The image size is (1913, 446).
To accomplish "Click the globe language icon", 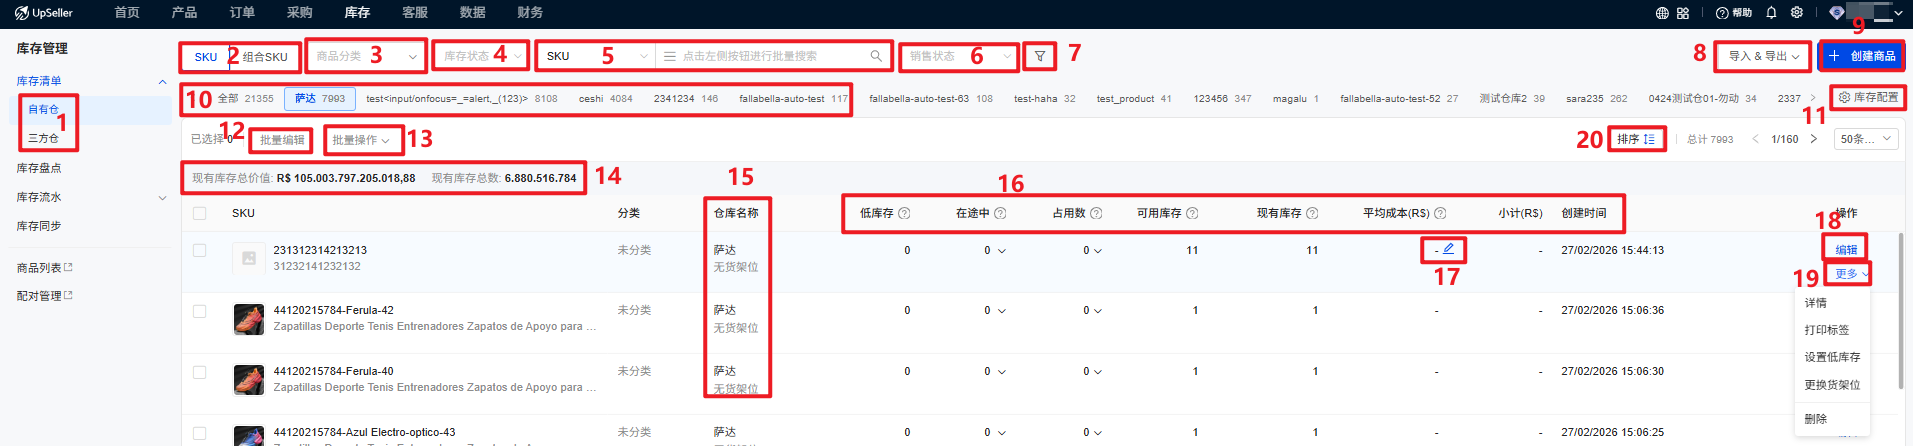I will (1662, 13).
